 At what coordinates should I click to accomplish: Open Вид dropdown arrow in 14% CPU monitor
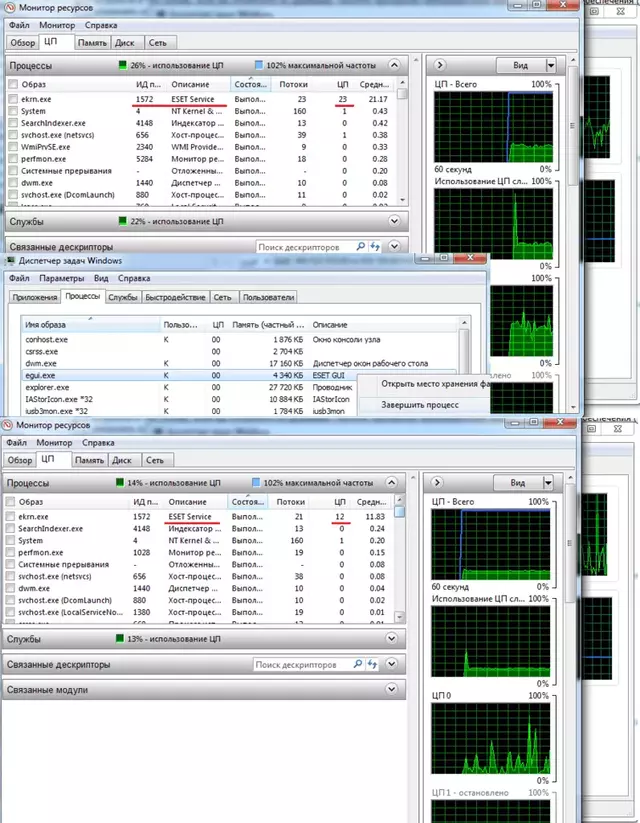point(548,482)
